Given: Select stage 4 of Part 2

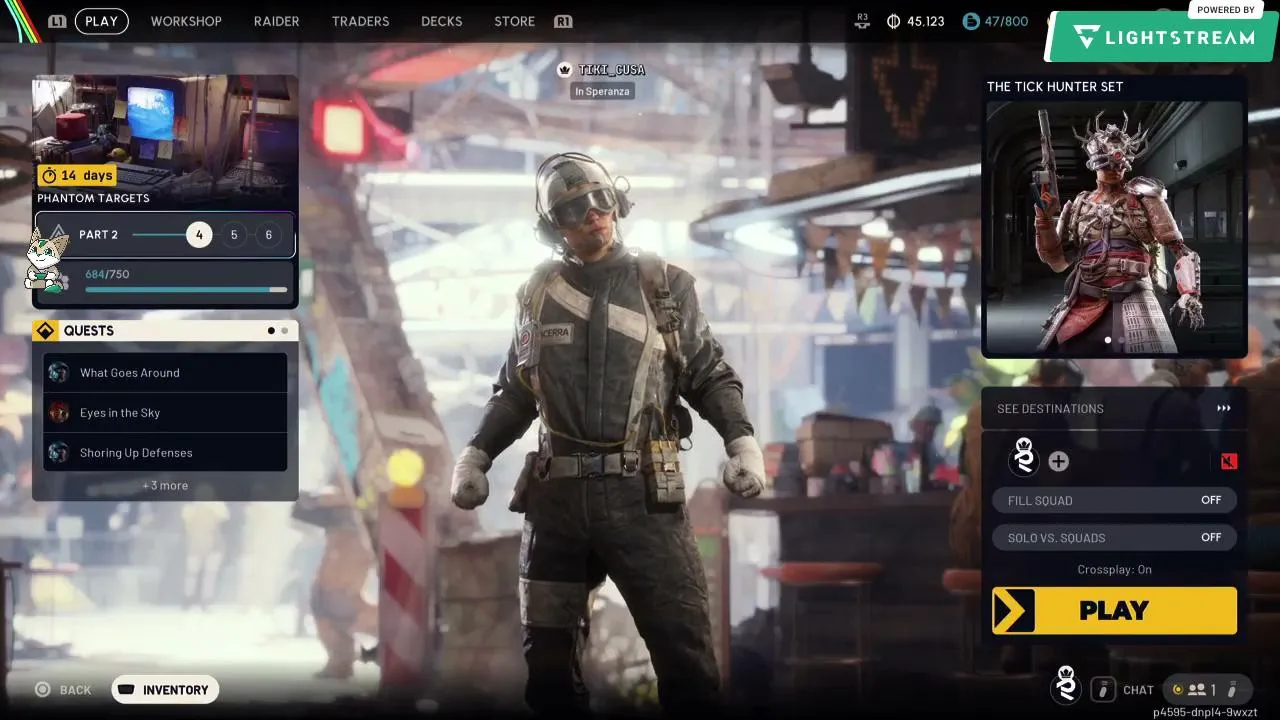Looking at the screenshot, I should [199, 235].
